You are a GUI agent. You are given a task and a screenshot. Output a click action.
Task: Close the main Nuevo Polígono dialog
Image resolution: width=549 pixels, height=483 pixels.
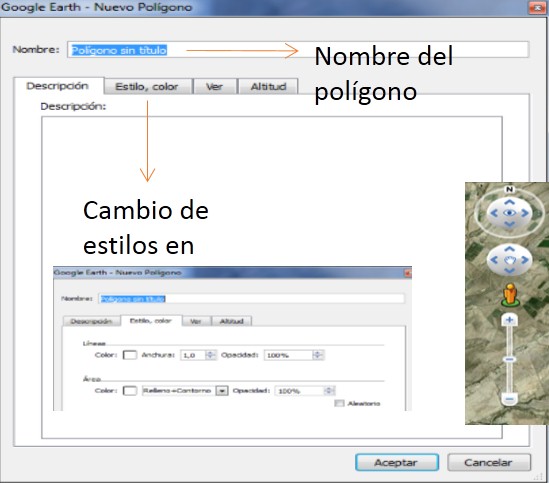(x=537, y=8)
